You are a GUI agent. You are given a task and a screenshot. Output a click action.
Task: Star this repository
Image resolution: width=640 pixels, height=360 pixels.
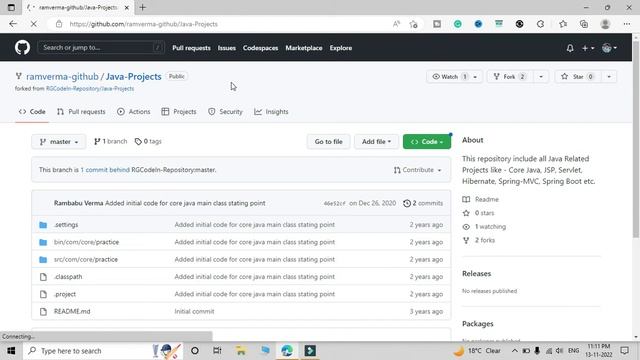point(578,77)
